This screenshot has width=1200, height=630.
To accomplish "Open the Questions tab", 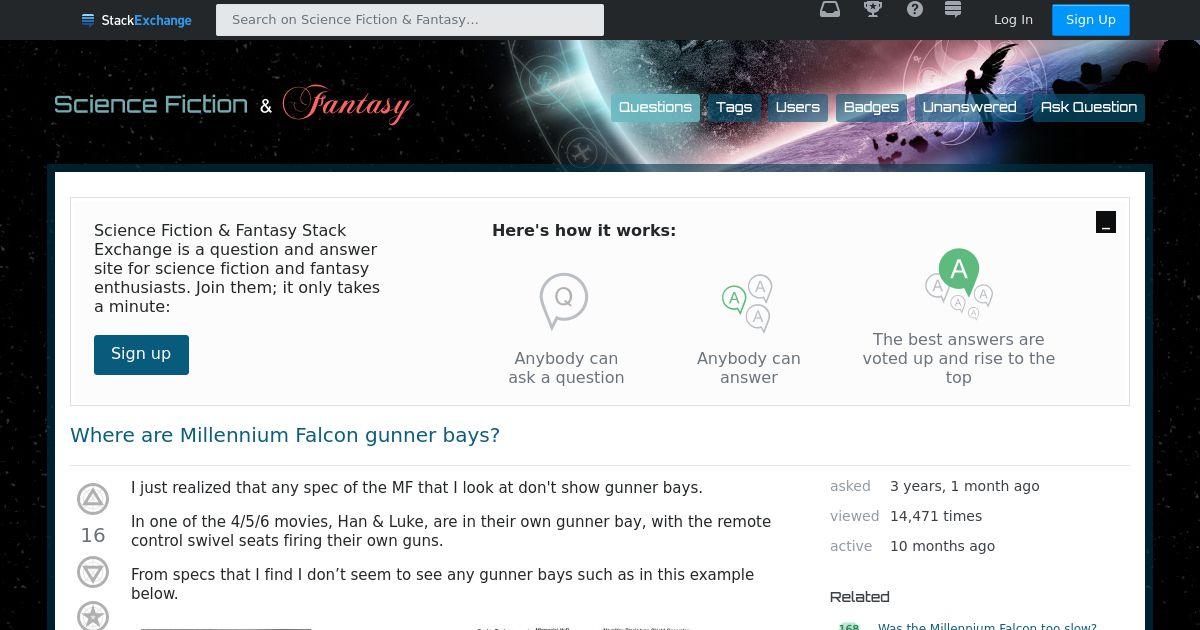I will click(x=655, y=108).
